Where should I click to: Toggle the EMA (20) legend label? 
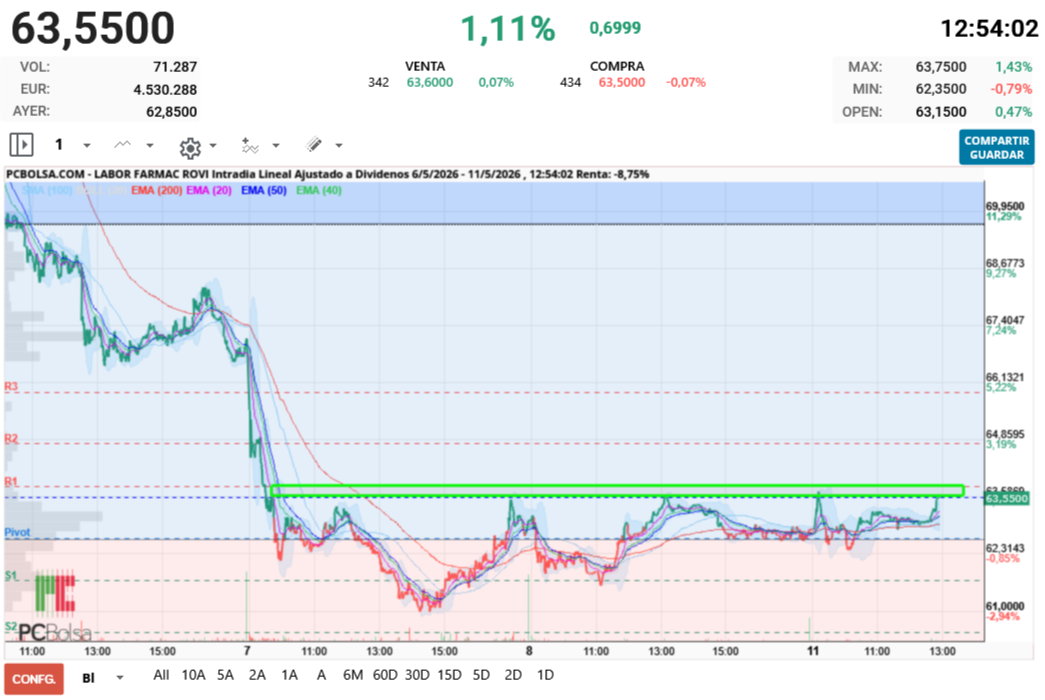209,190
